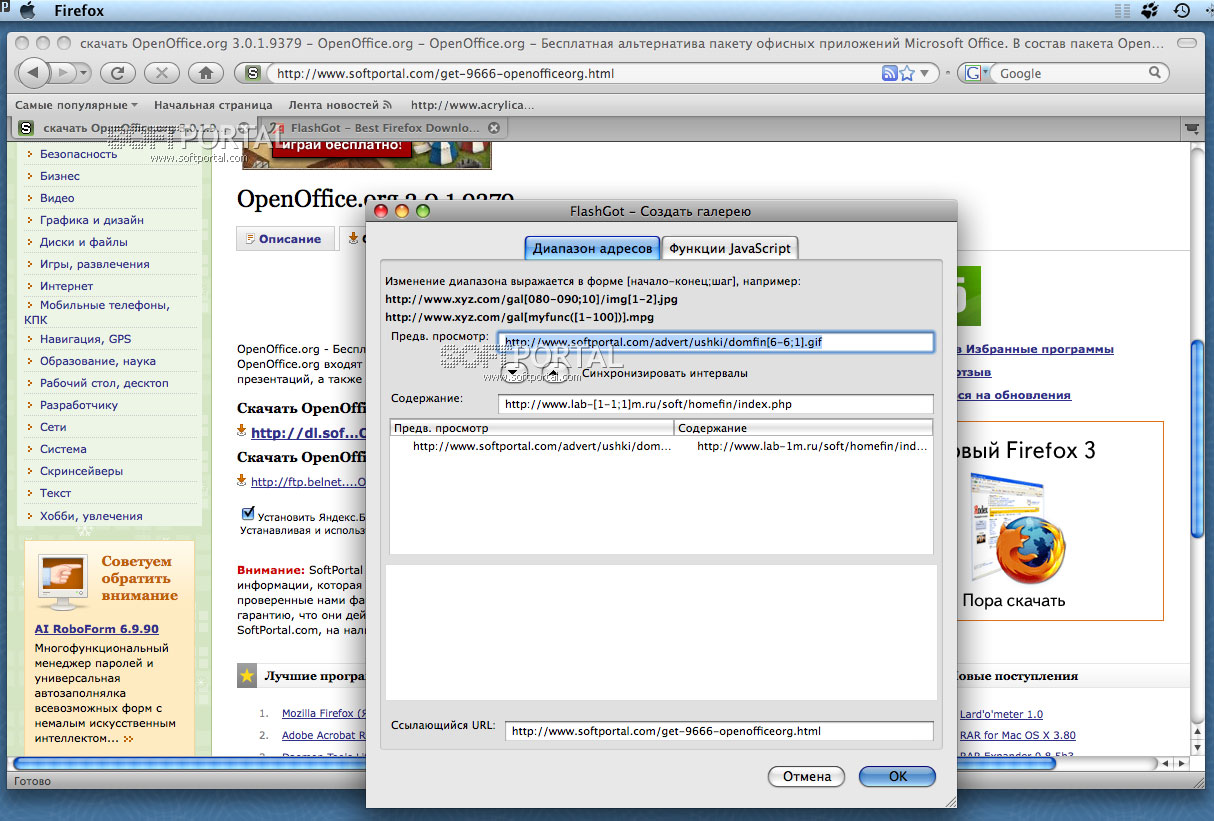
Task: Open the Бизнес category link
Action: (x=60, y=176)
